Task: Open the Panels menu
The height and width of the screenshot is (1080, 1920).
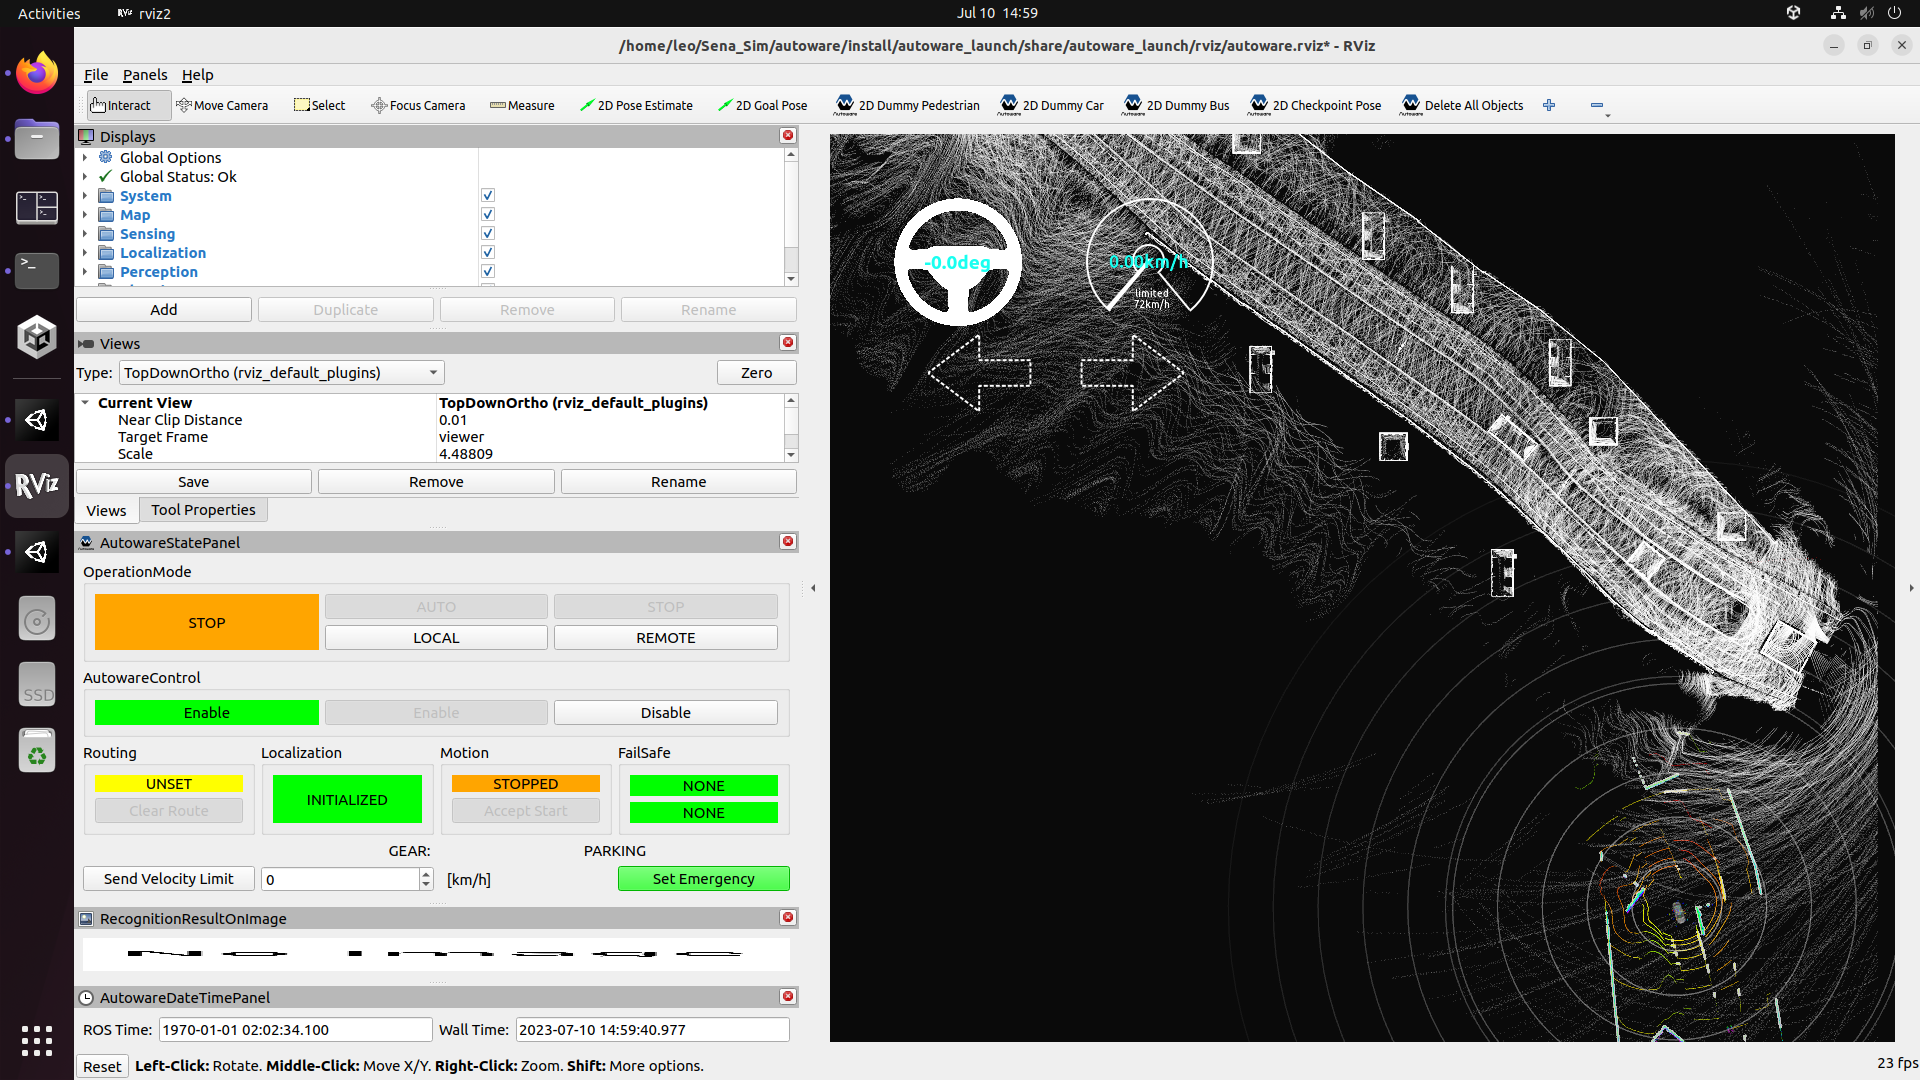Action: 145,75
